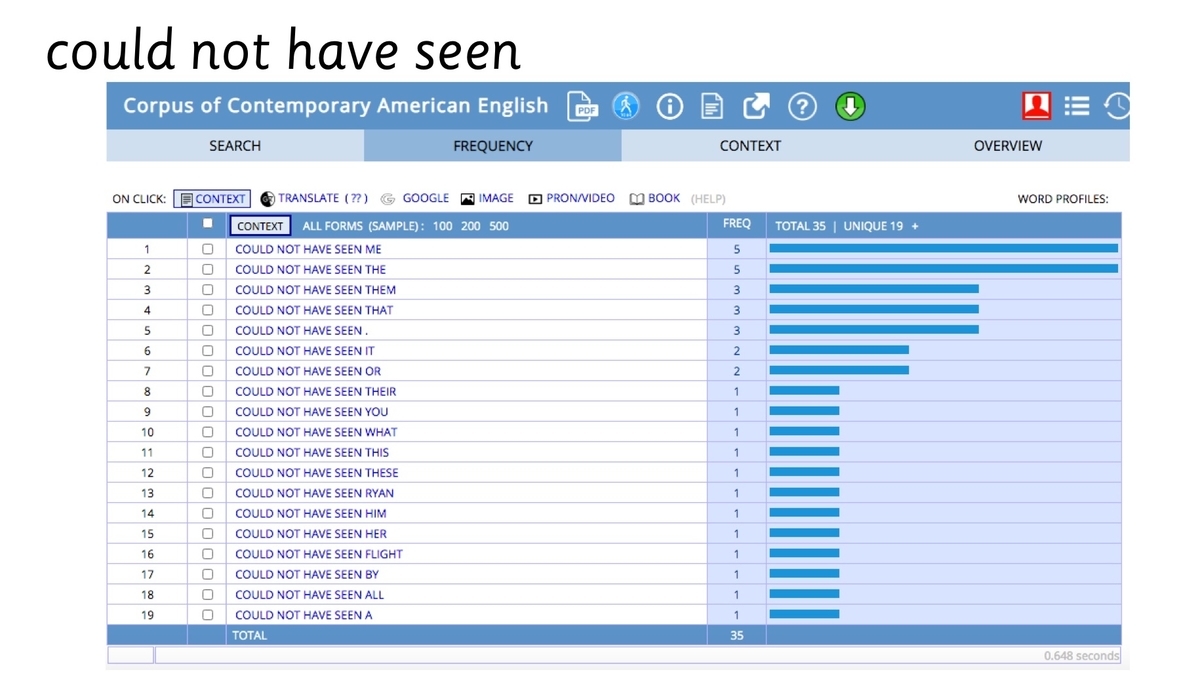
Task: Click the green download arrow icon
Action: [850, 106]
